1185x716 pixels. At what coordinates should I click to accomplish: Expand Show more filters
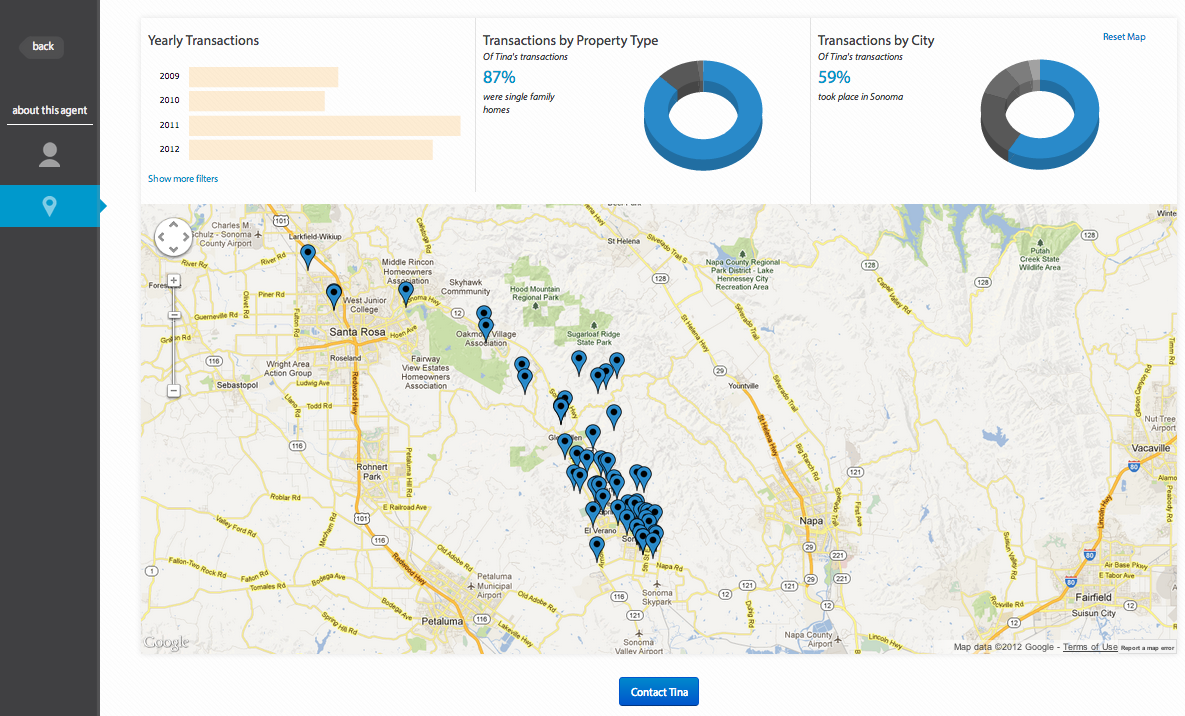(x=183, y=179)
